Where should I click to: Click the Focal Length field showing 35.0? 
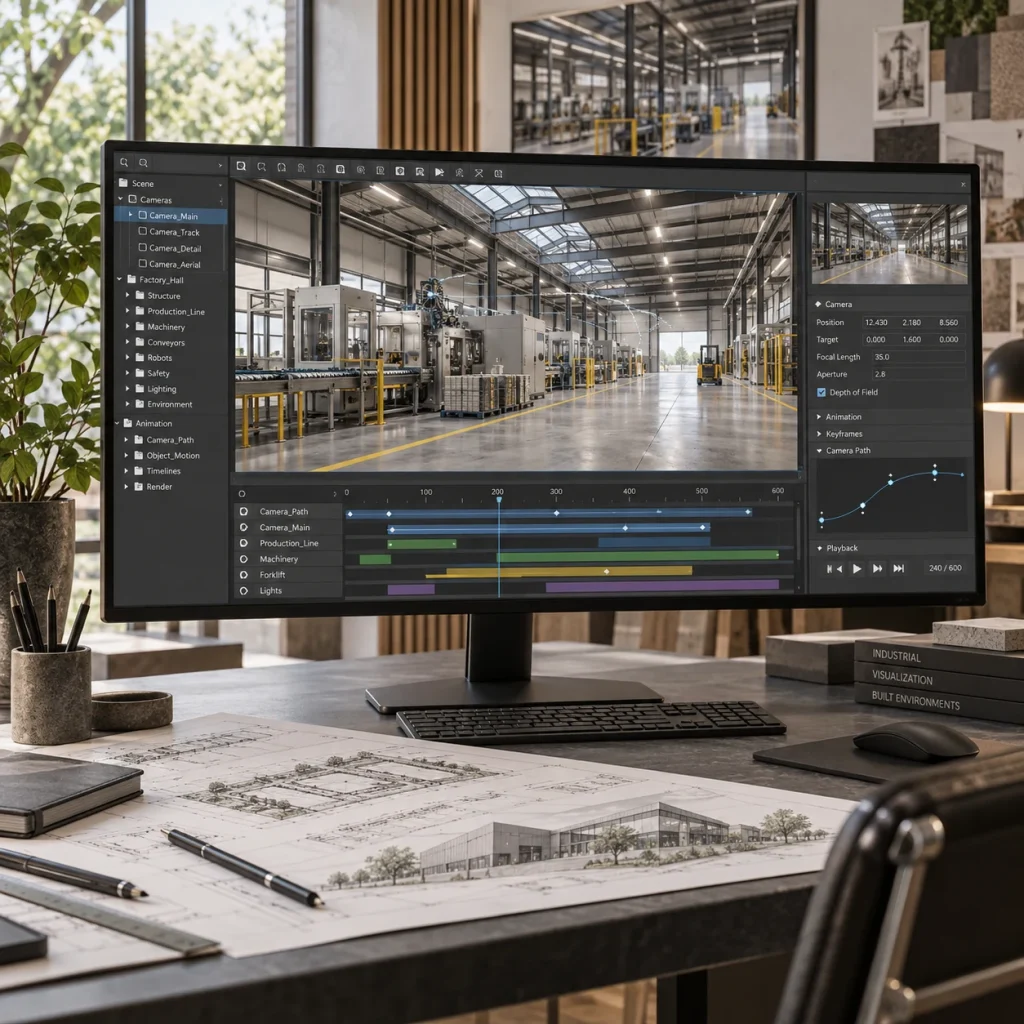pos(918,357)
